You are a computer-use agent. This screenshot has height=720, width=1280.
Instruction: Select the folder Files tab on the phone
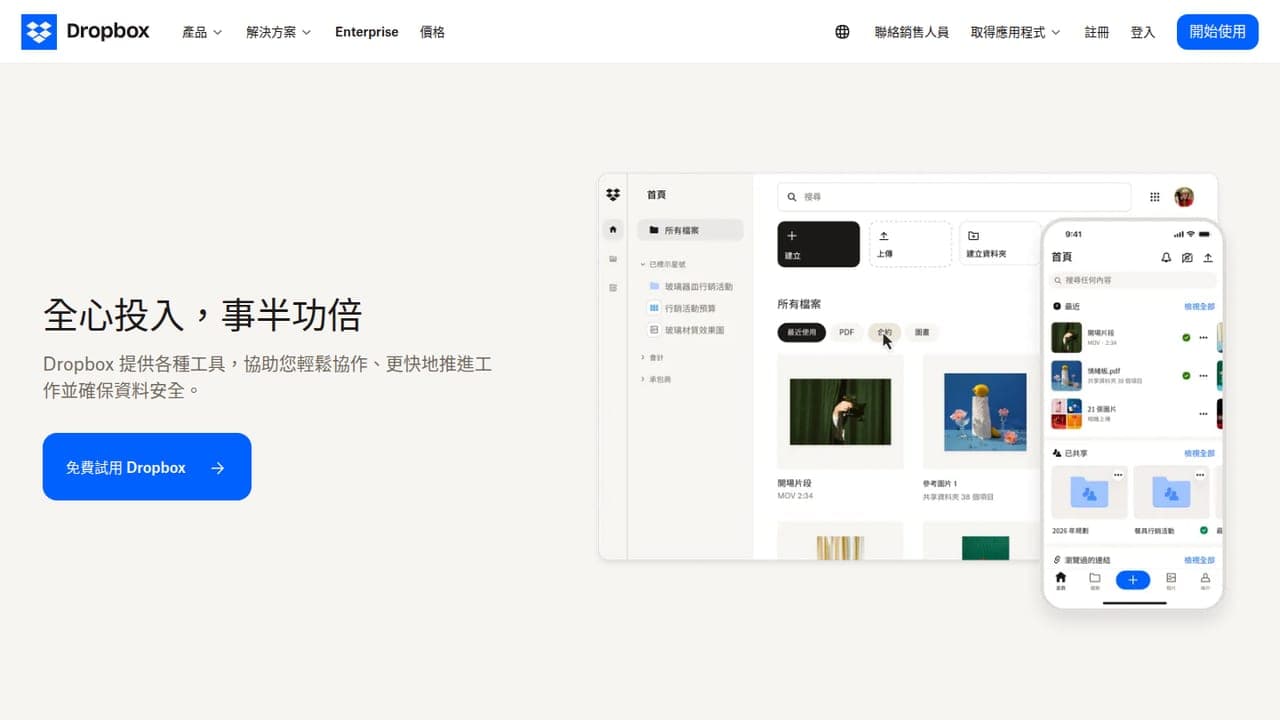1095,581
